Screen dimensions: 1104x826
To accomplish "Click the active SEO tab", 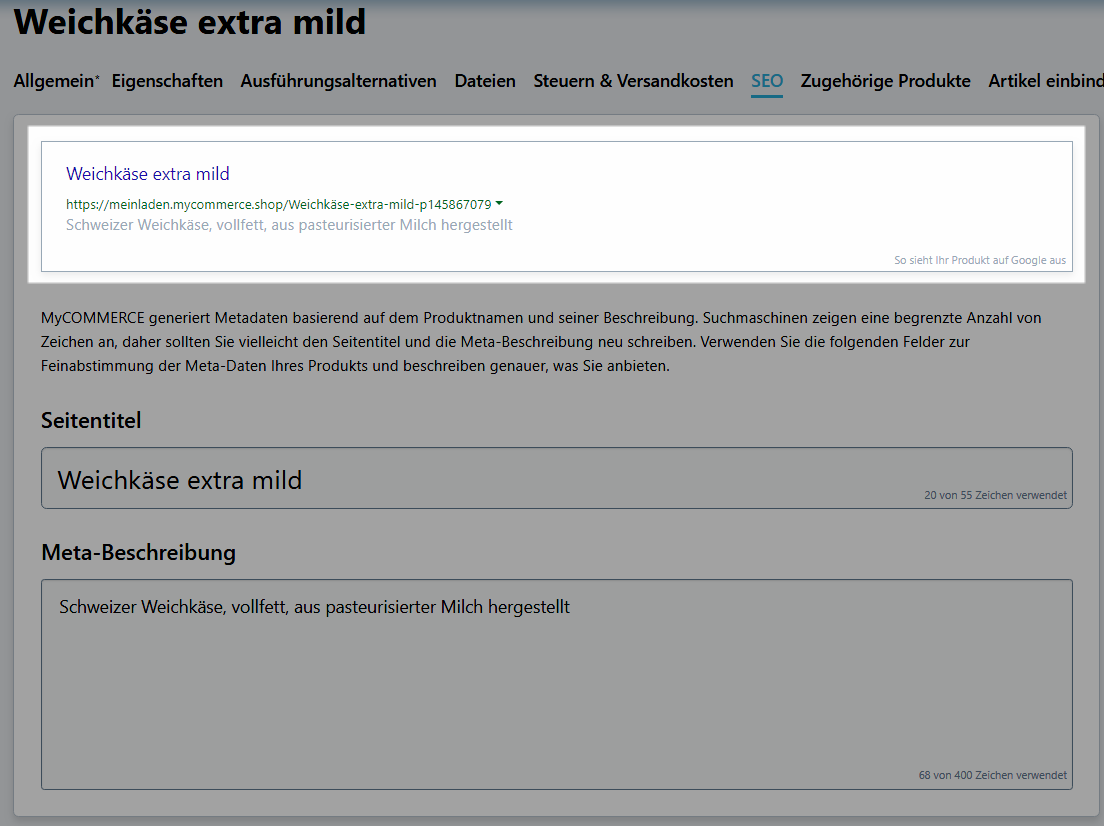I will click(x=767, y=81).
